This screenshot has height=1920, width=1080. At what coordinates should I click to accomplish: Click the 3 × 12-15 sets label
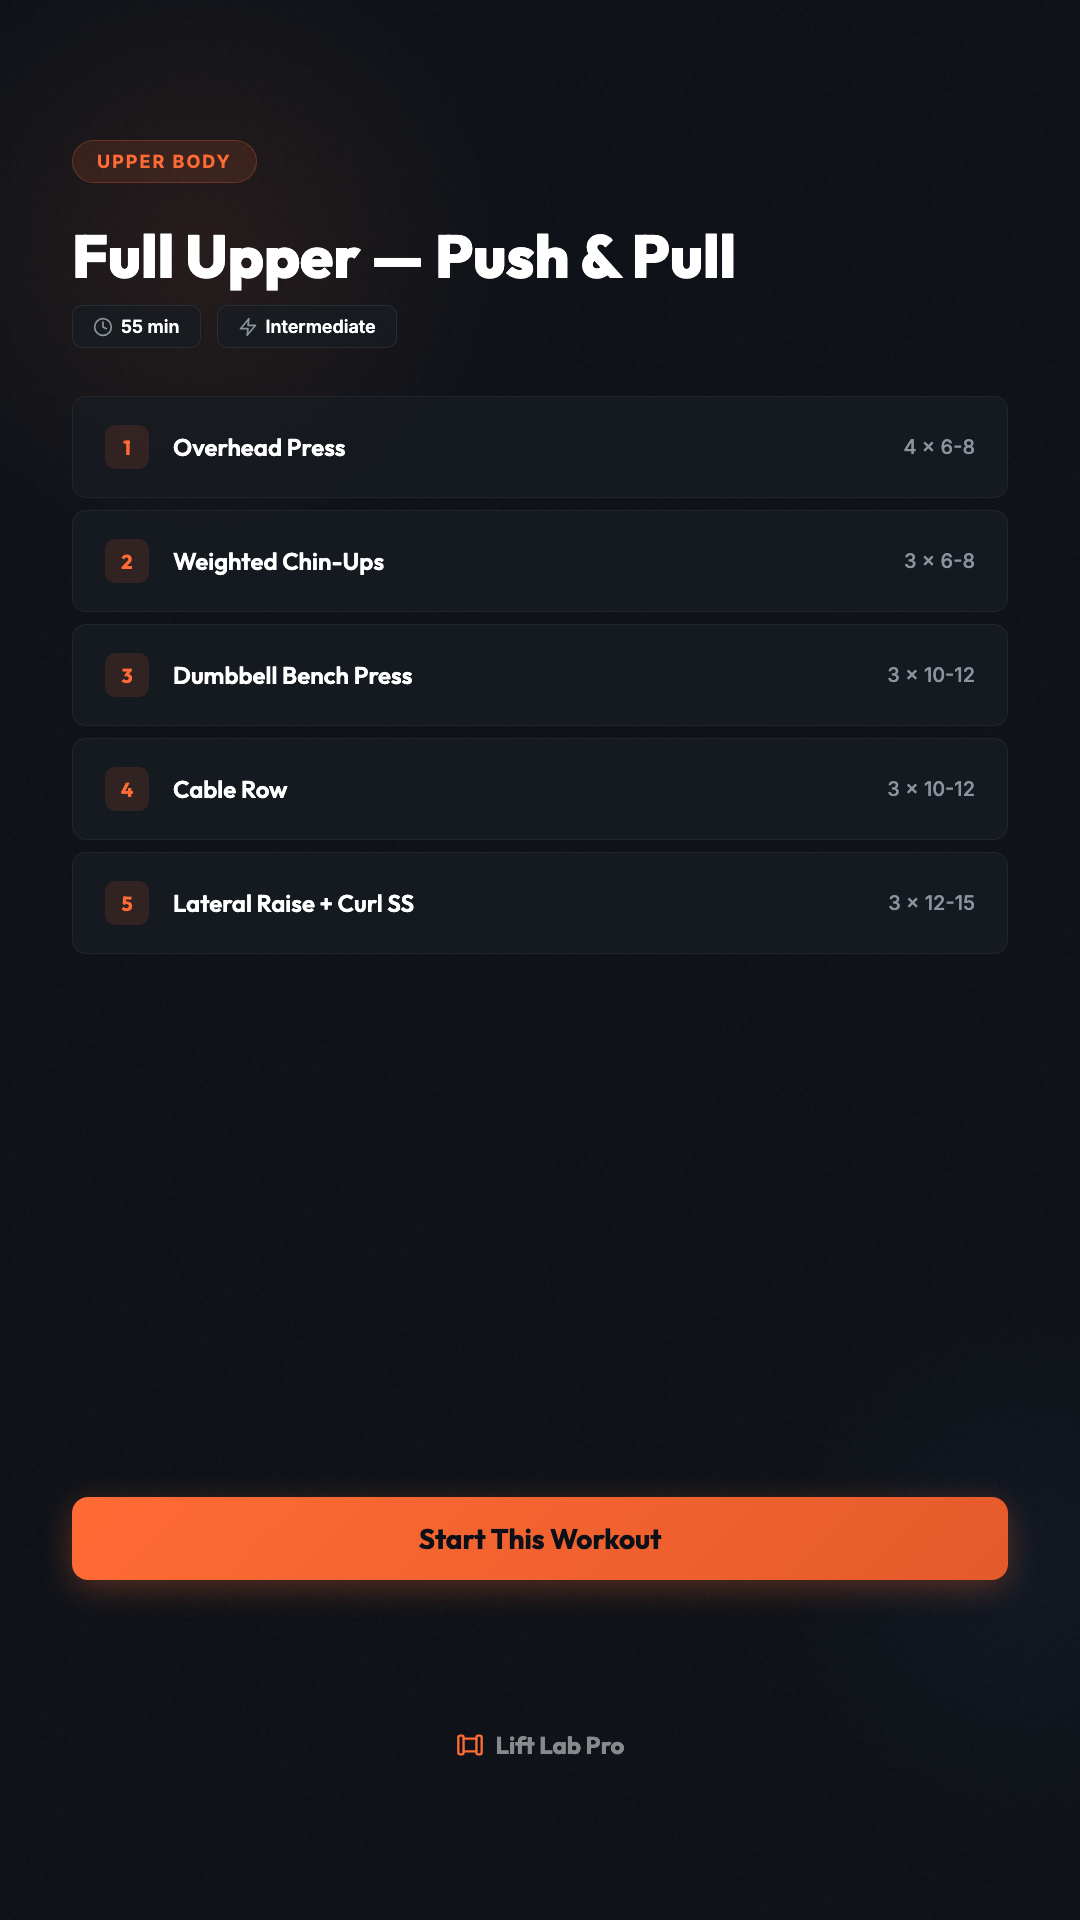[931, 903]
